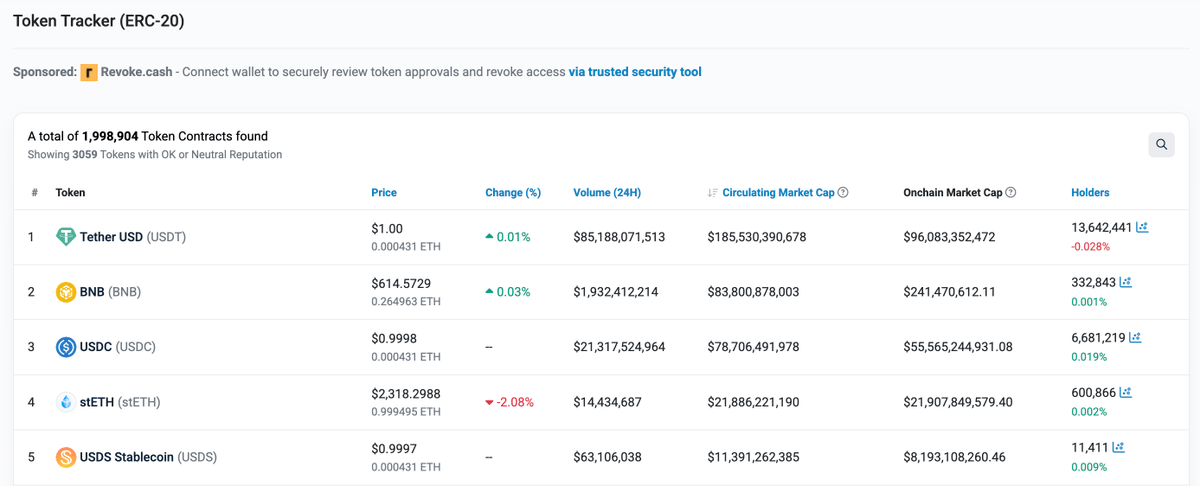Click volume $1,932,412,214
Viewport: 1200px width, 486px height.
pos(616,292)
